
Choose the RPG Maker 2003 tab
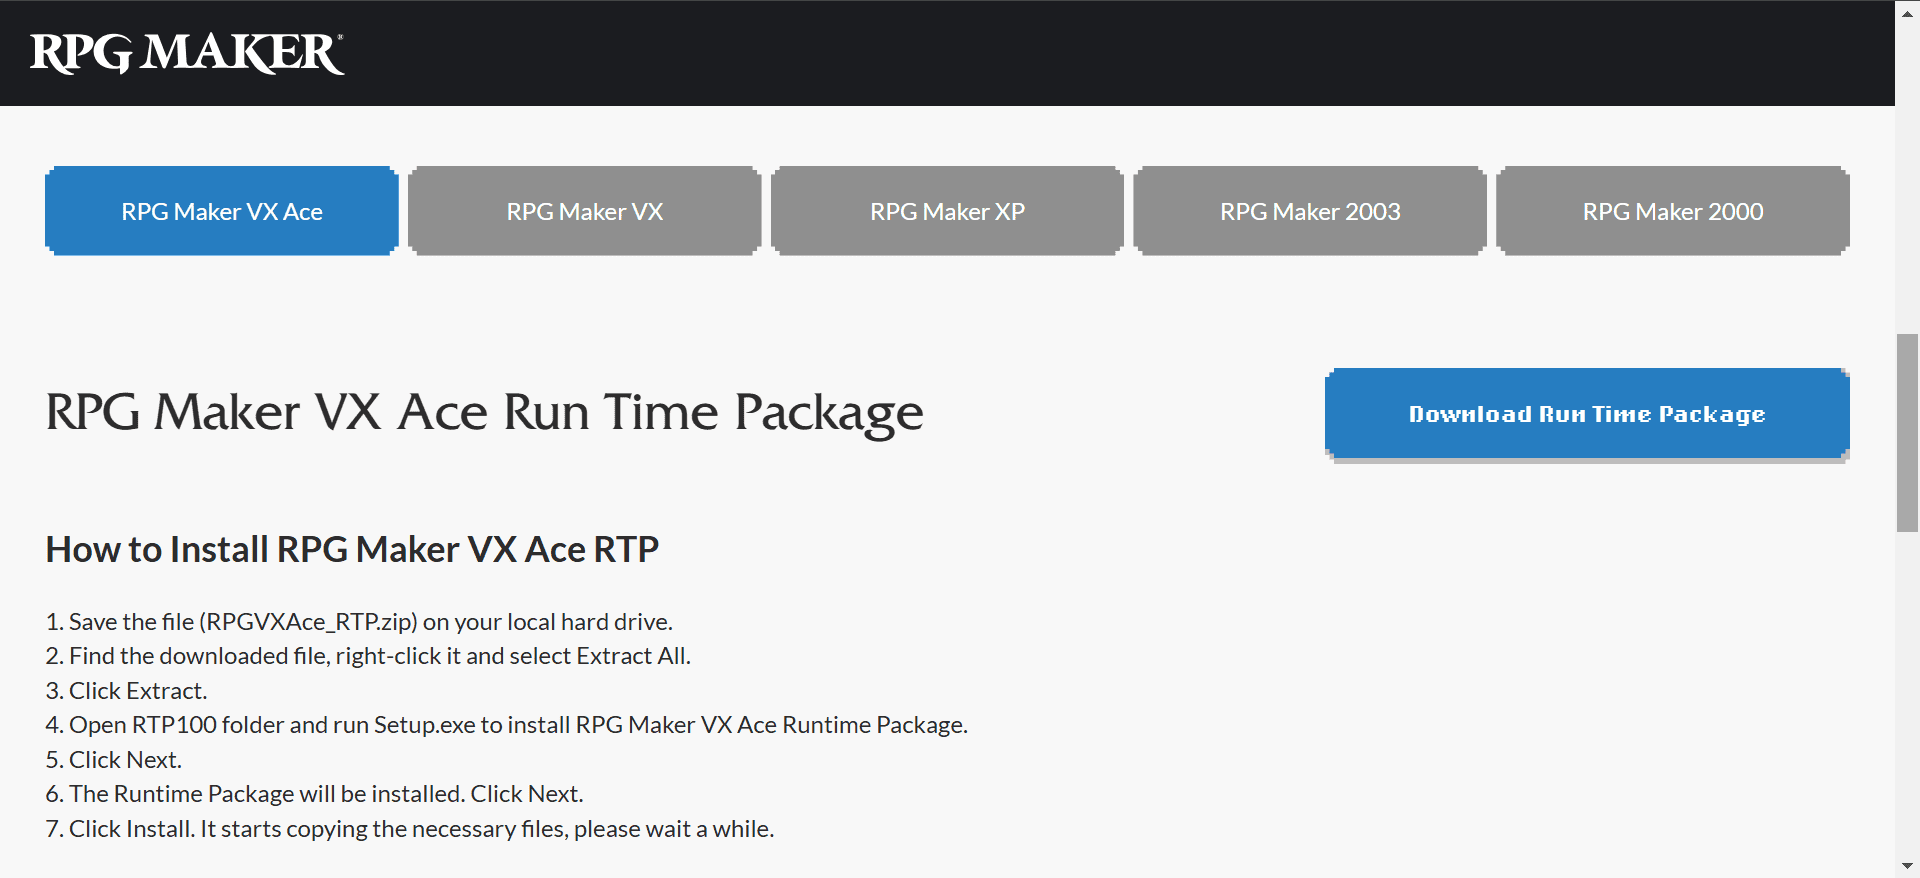1310,211
